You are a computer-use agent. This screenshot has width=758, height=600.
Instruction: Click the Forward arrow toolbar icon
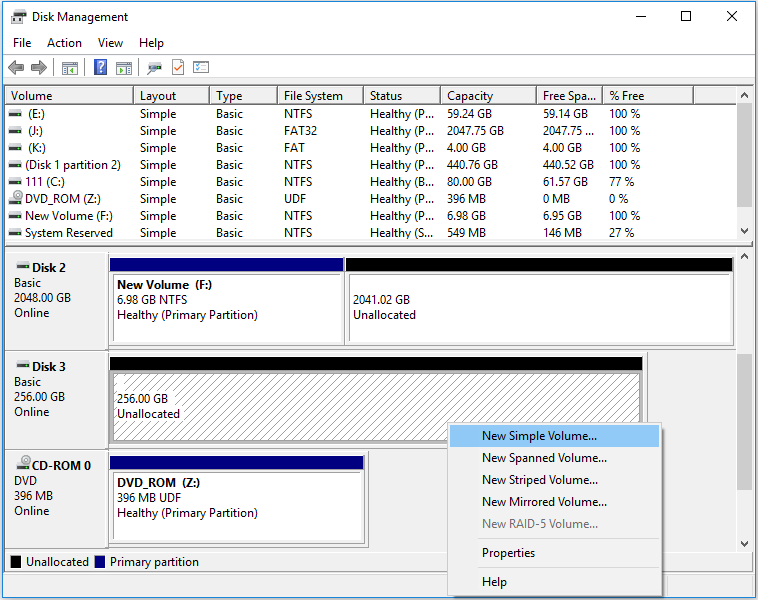pos(39,67)
